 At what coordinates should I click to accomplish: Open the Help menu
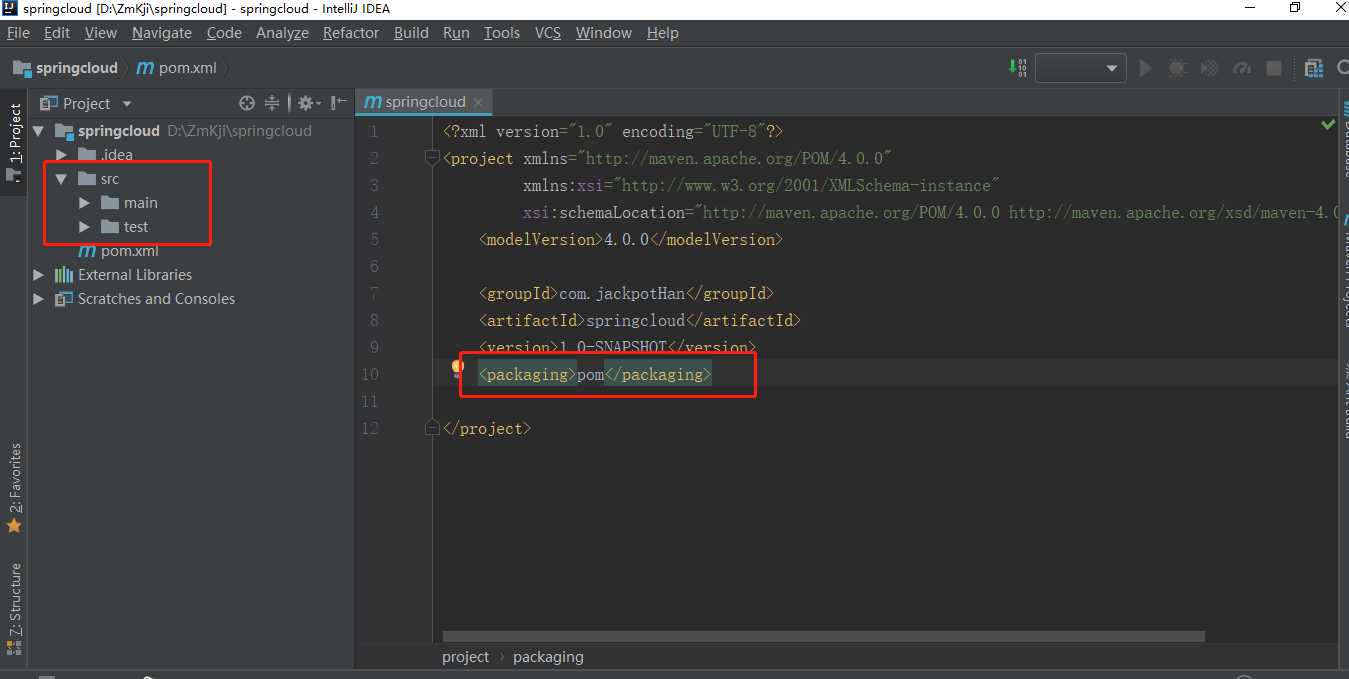click(663, 33)
